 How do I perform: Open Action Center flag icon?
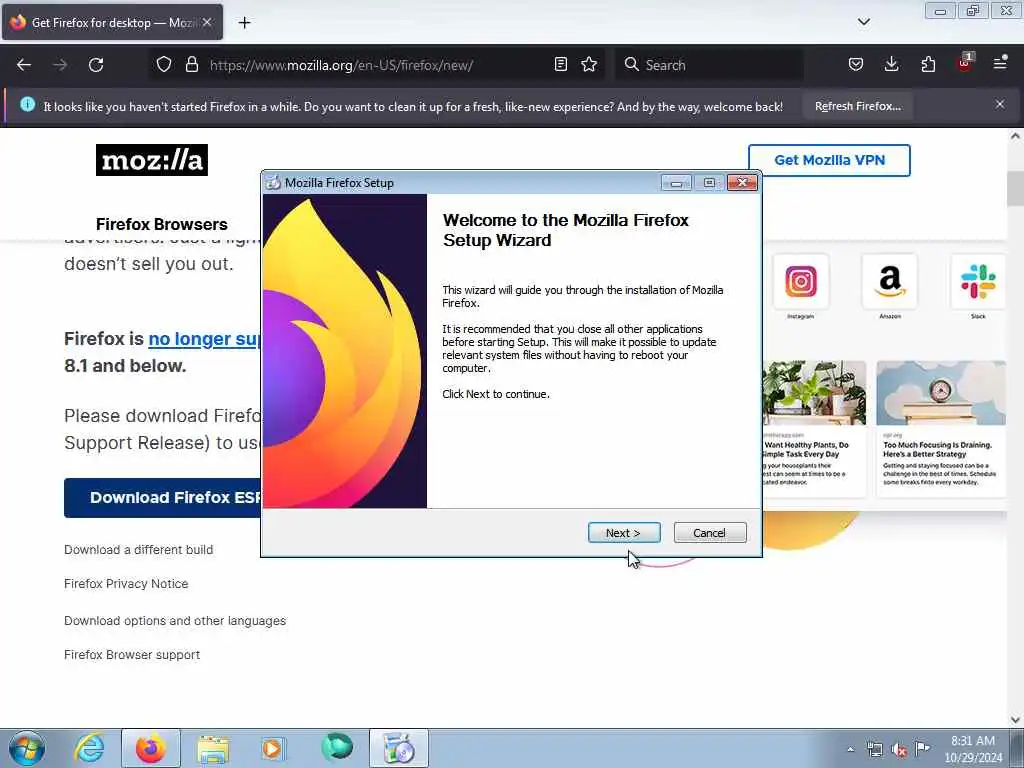pos(922,748)
